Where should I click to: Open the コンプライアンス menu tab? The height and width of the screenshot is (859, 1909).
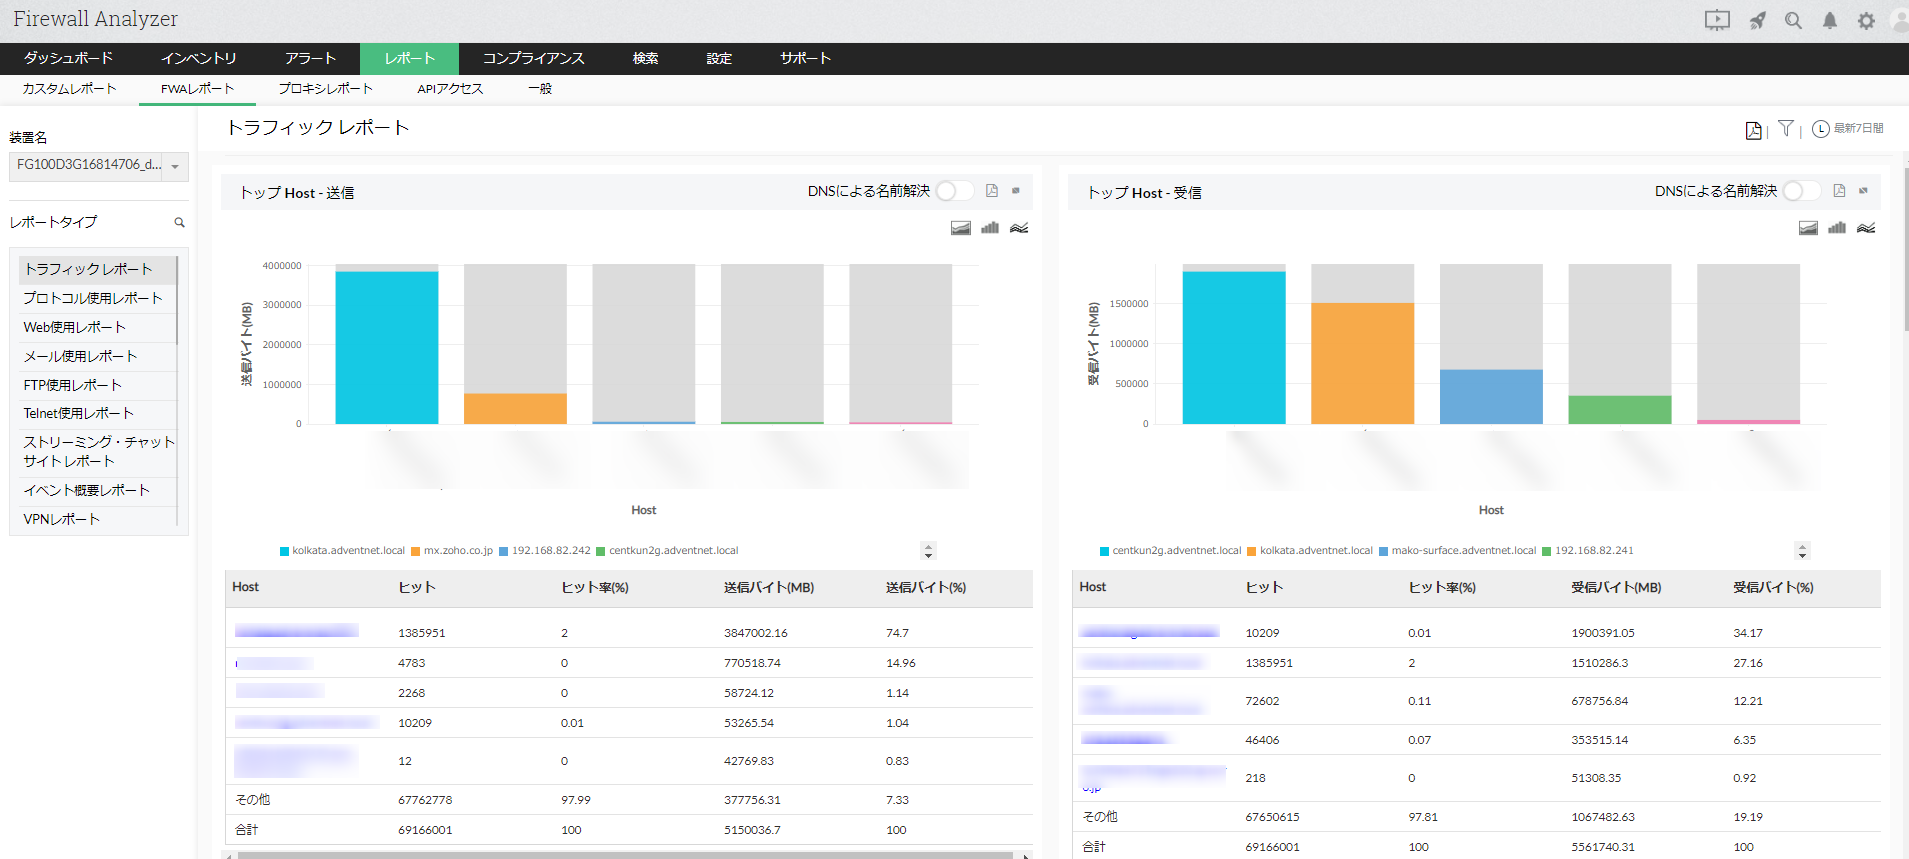533,58
